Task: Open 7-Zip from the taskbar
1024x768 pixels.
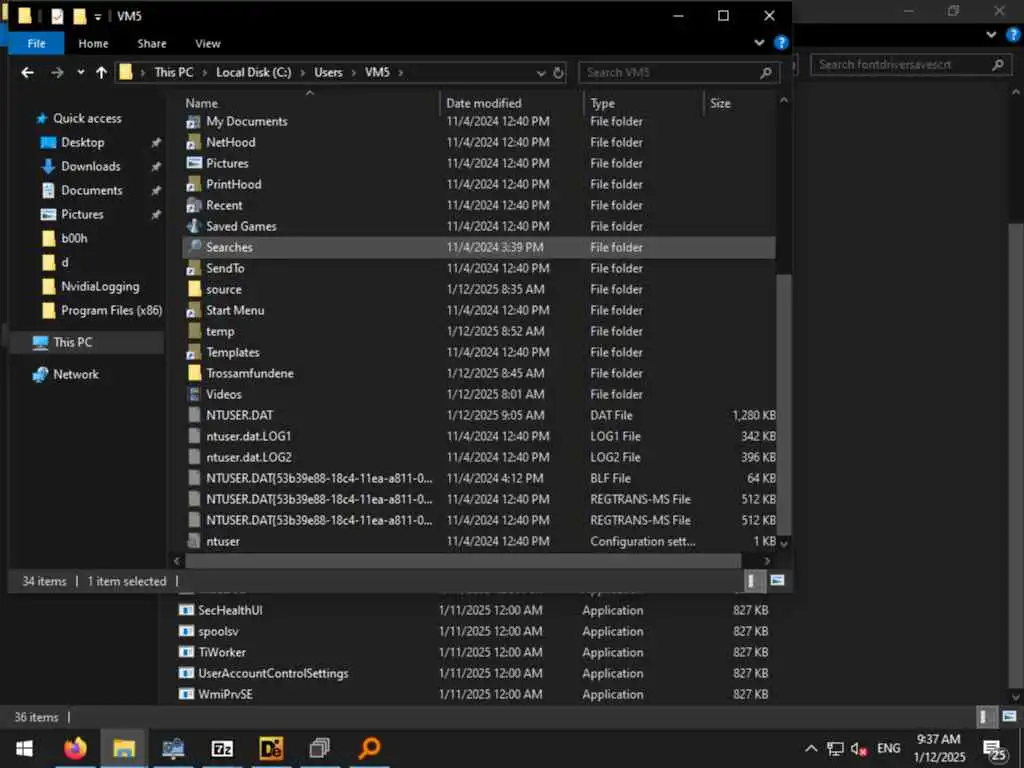Action: tap(222, 748)
